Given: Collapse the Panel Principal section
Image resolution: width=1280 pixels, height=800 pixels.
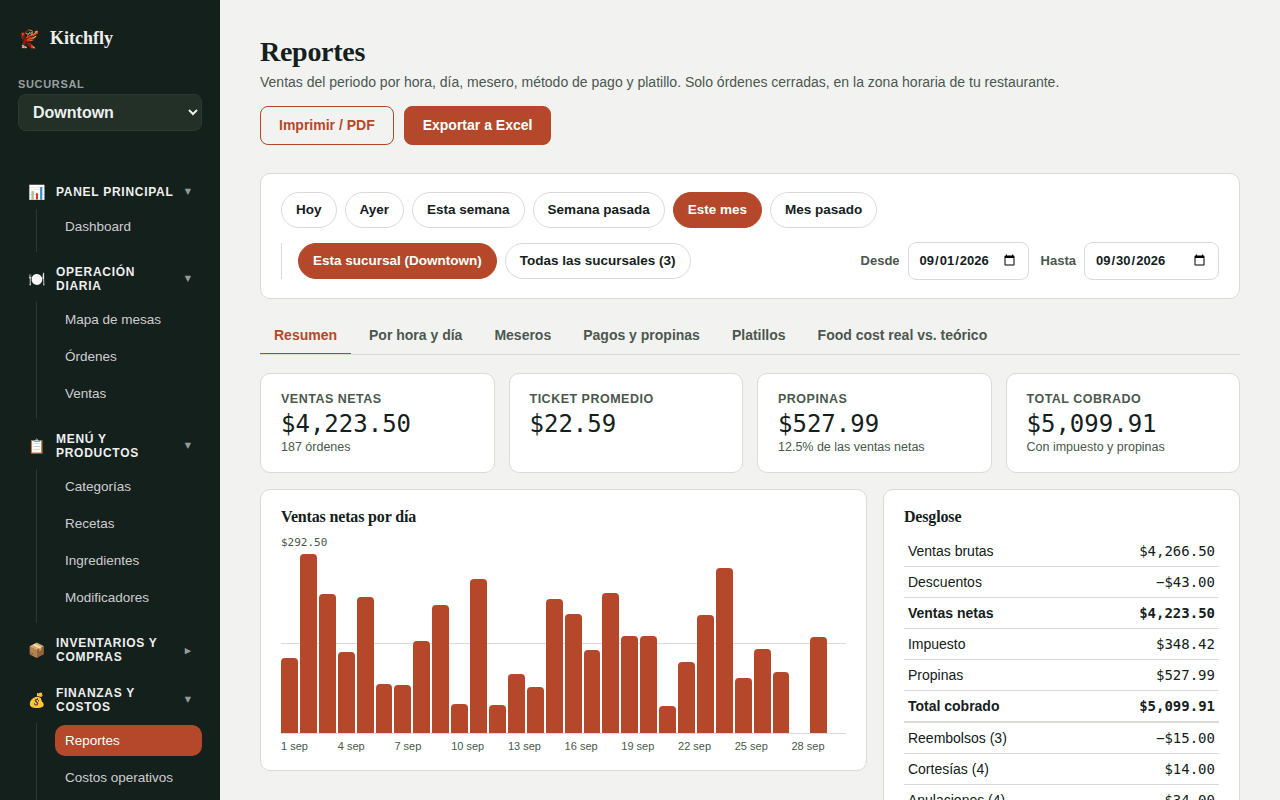Looking at the screenshot, I should (188, 191).
